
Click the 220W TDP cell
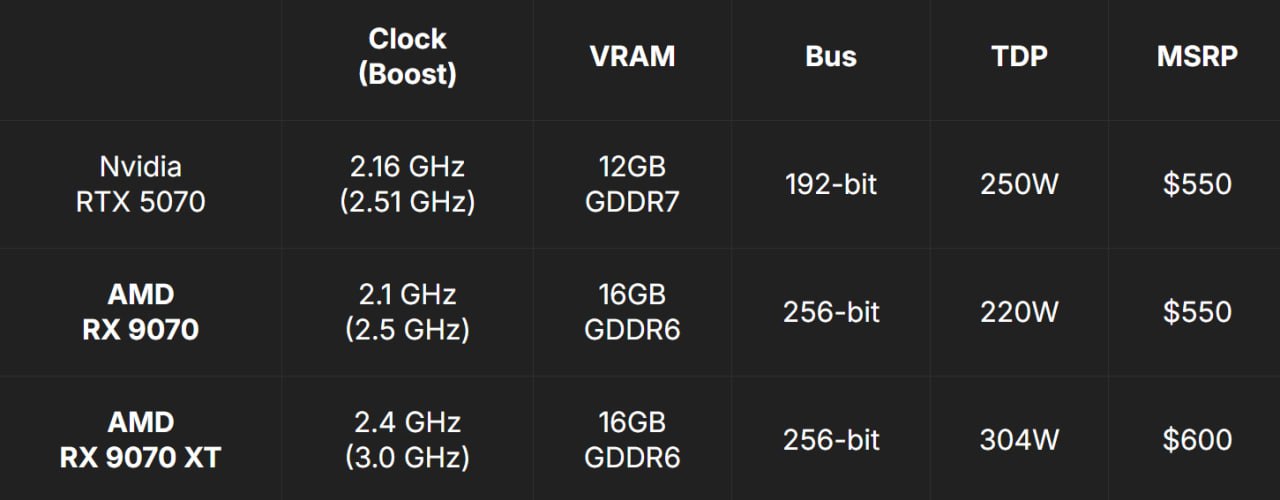(x=1019, y=312)
